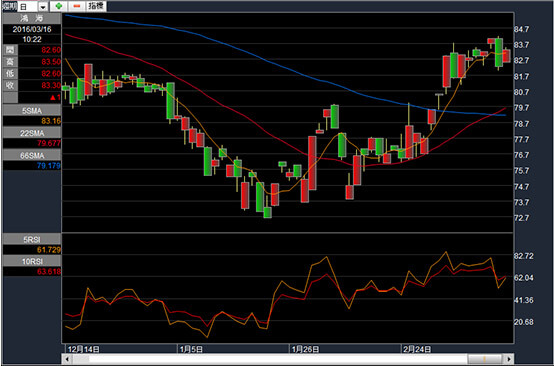This screenshot has width=554, height=366.
Task: Select the 5SMA label
Action: (x=32, y=110)
